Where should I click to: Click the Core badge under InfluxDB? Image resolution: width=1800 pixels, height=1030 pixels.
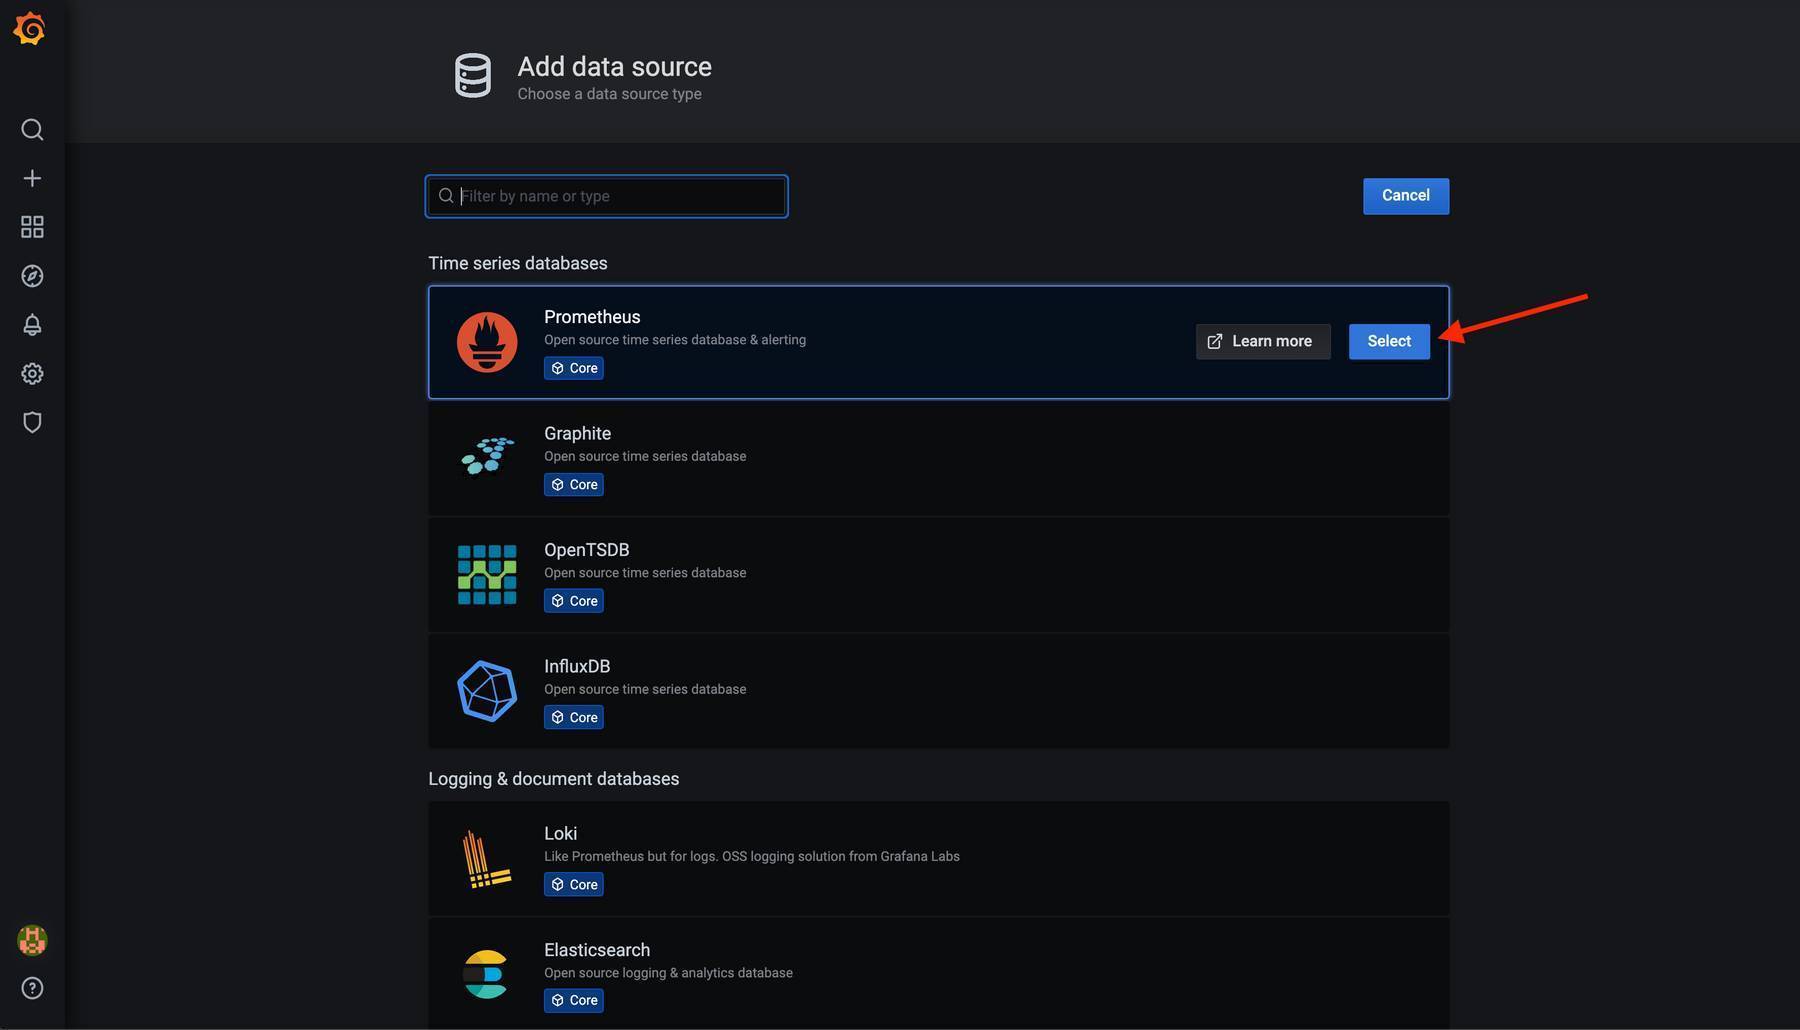click(574, 718)
